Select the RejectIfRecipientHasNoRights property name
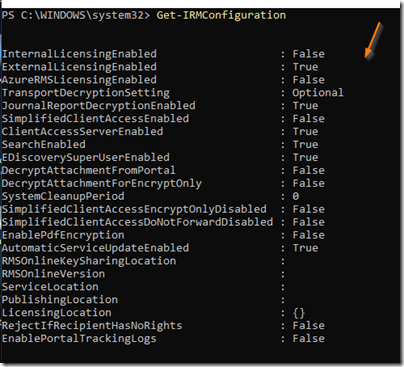Image resolution: width=404 pixels, height=367 pixels. pyautogui.click(x=92, y=326)
